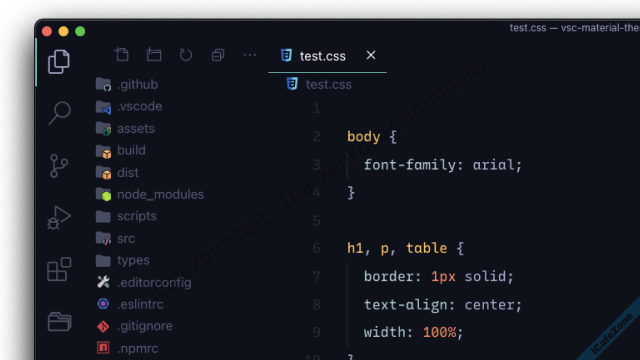Click 'text-align' property on line 8
The width and height of the screenshot is (640, 360).
pos(405,305)
